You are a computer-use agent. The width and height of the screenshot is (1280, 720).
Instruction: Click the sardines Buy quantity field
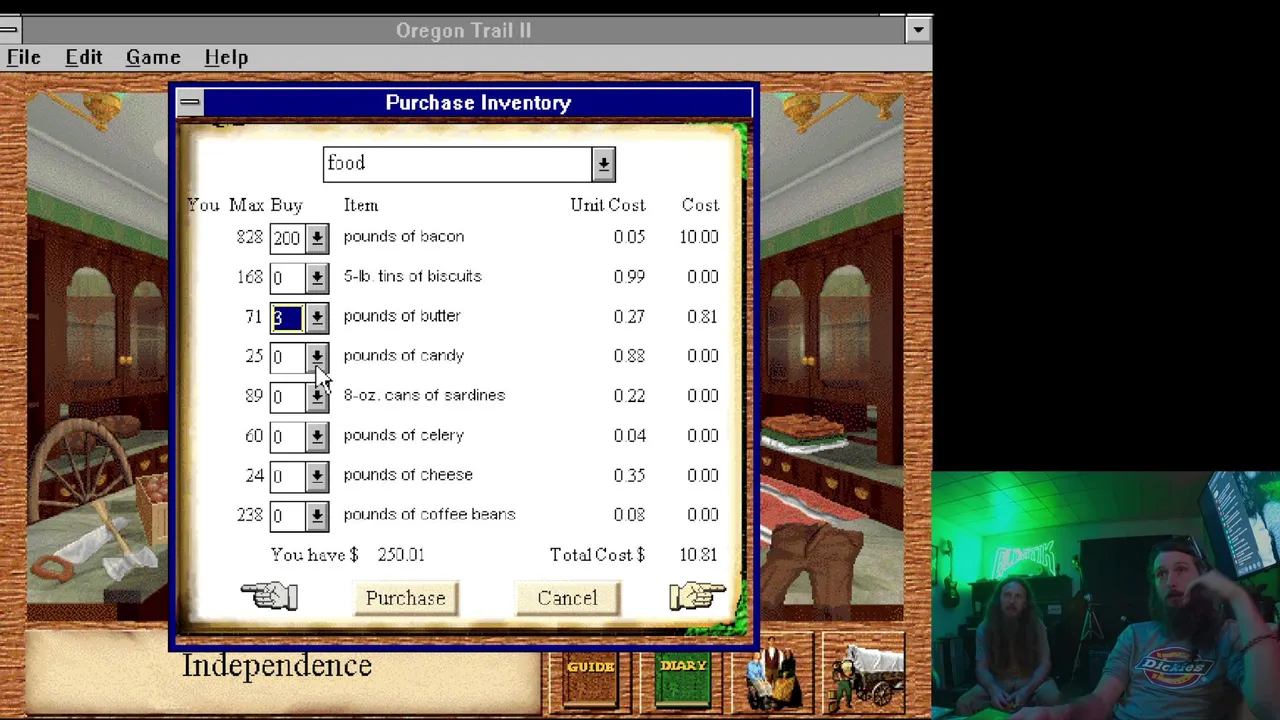(x=287, y=397)
